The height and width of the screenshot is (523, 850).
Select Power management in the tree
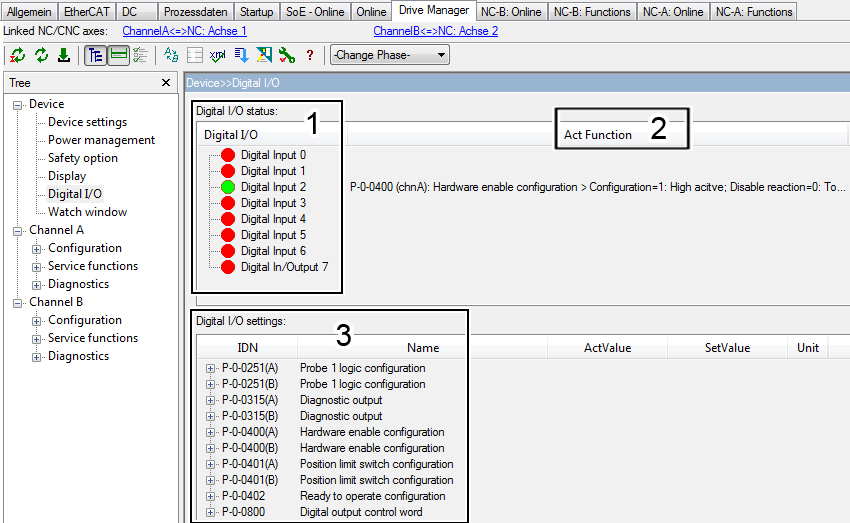pyautogui.click(x=101, y=140)
